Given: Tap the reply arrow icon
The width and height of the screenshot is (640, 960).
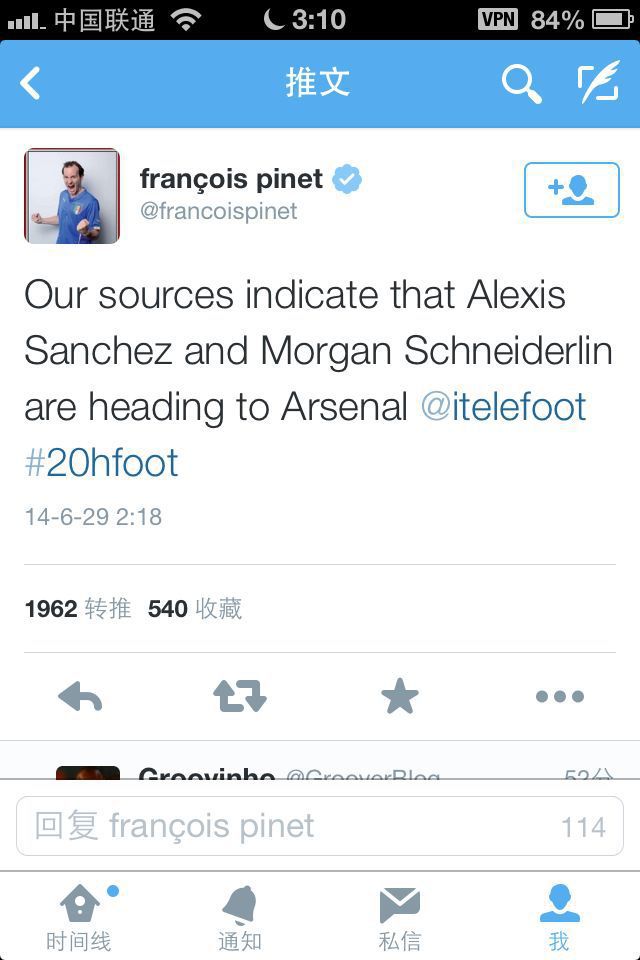Looking at the screenshot, I should pos(80,697).
